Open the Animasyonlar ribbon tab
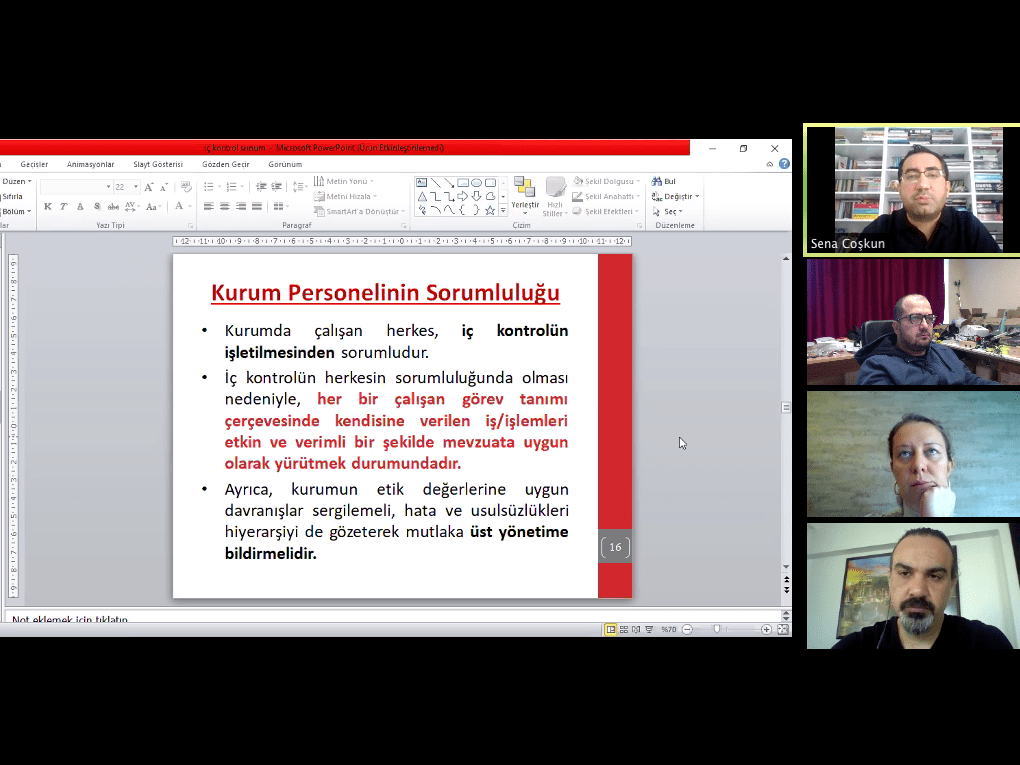This screenshot has height=765, width=1020. (90, 164)
